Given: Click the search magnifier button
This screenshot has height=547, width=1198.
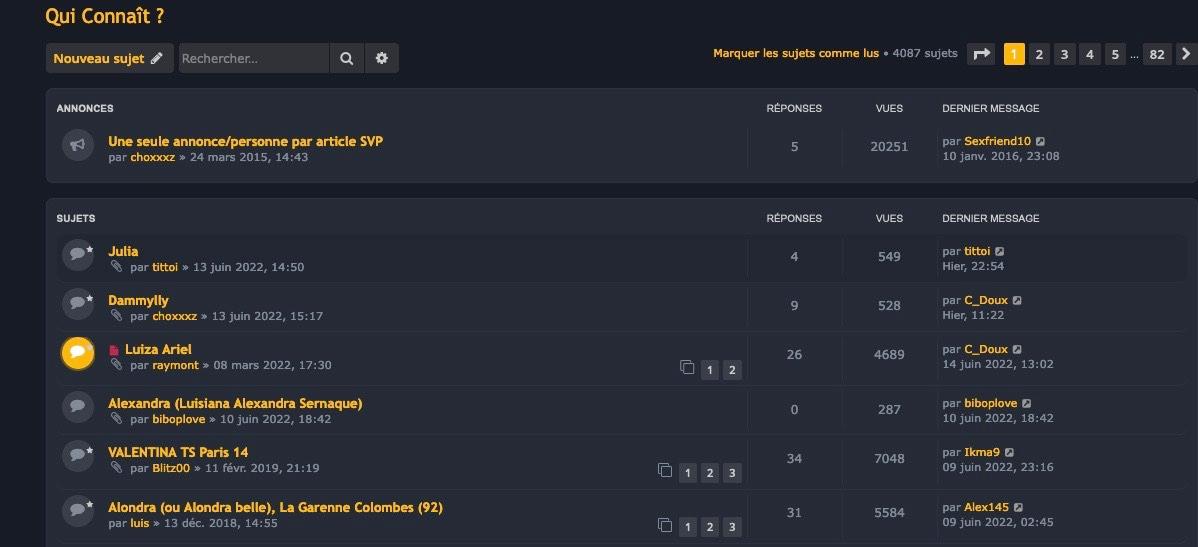Looking at the screenshot, I should tap(346, 59).
